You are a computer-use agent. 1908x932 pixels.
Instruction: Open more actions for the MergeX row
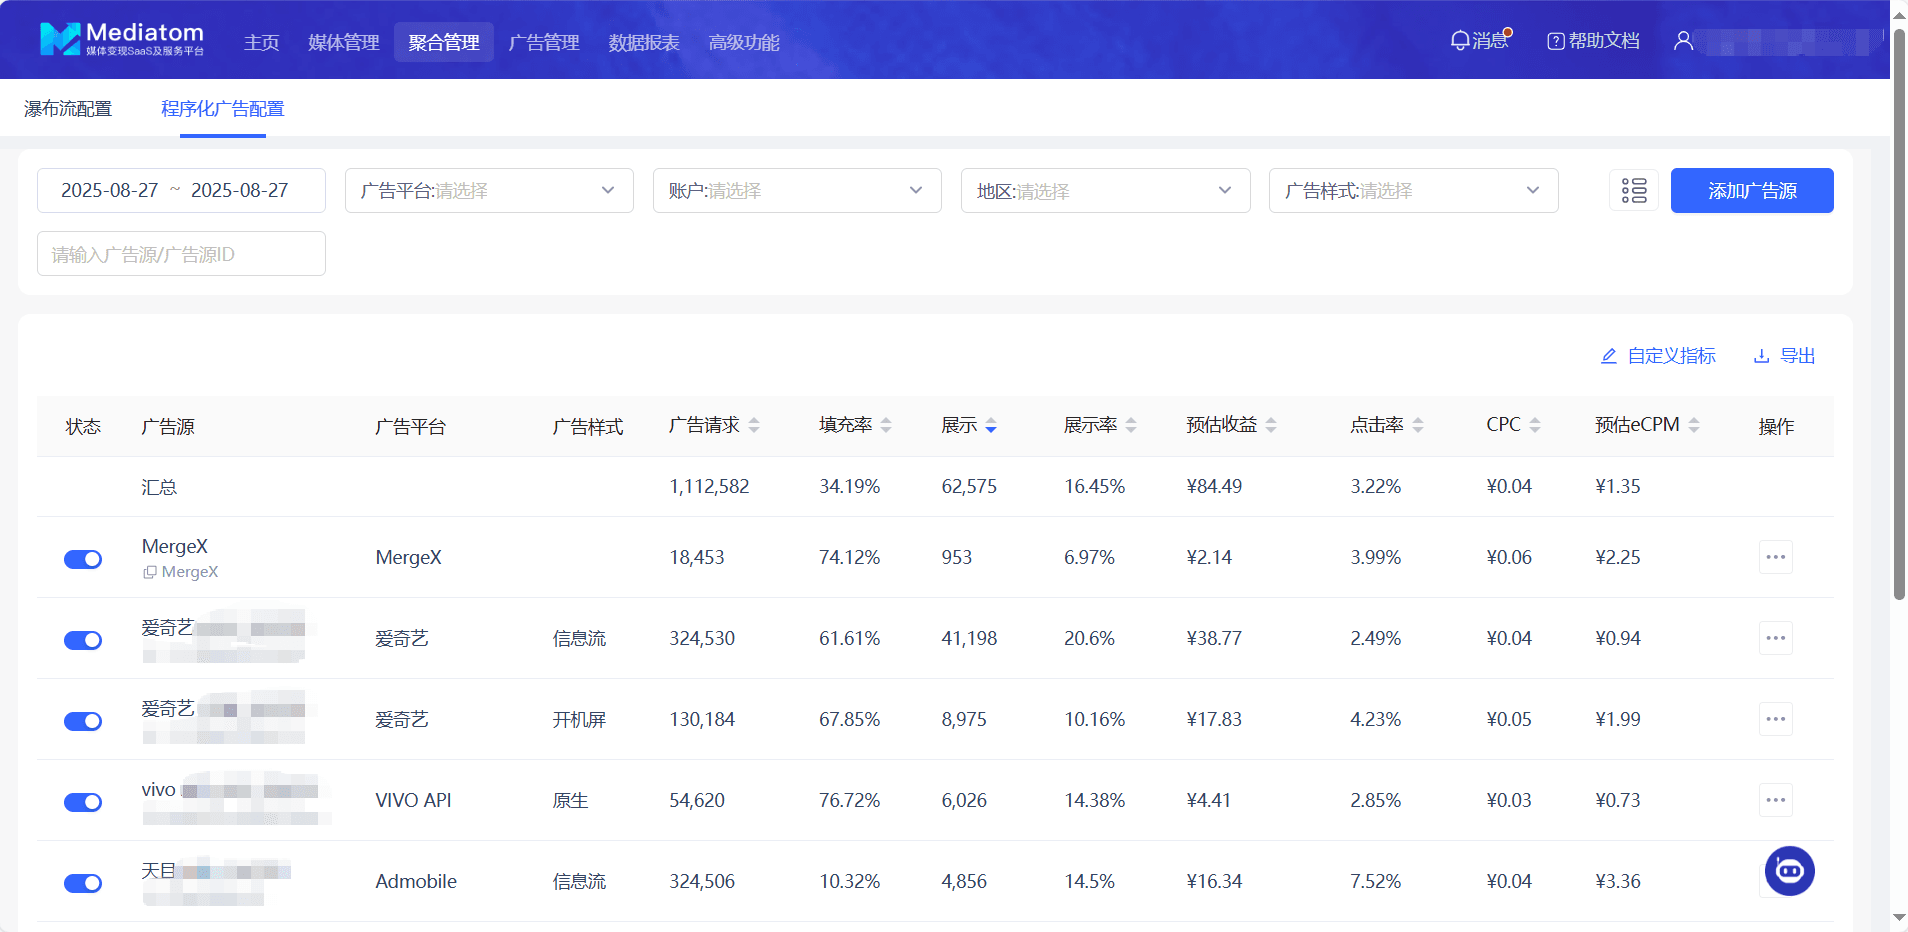pos(1775,557)
